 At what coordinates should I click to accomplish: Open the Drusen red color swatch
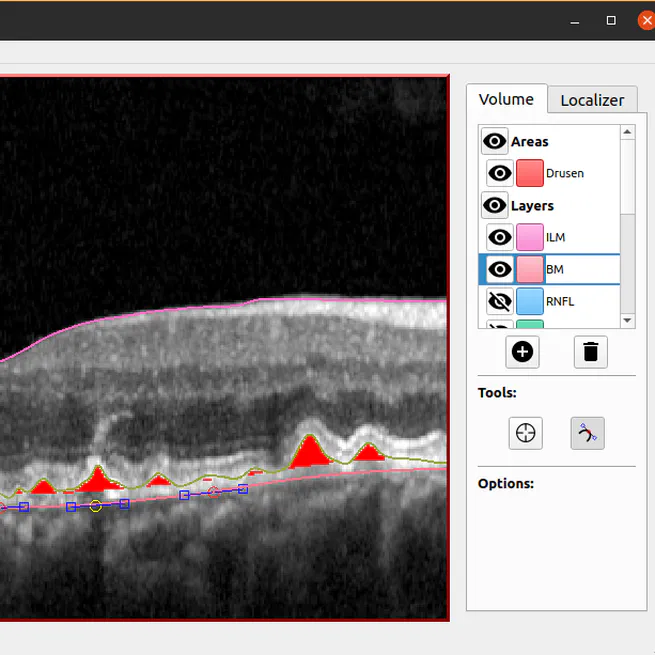530,173
